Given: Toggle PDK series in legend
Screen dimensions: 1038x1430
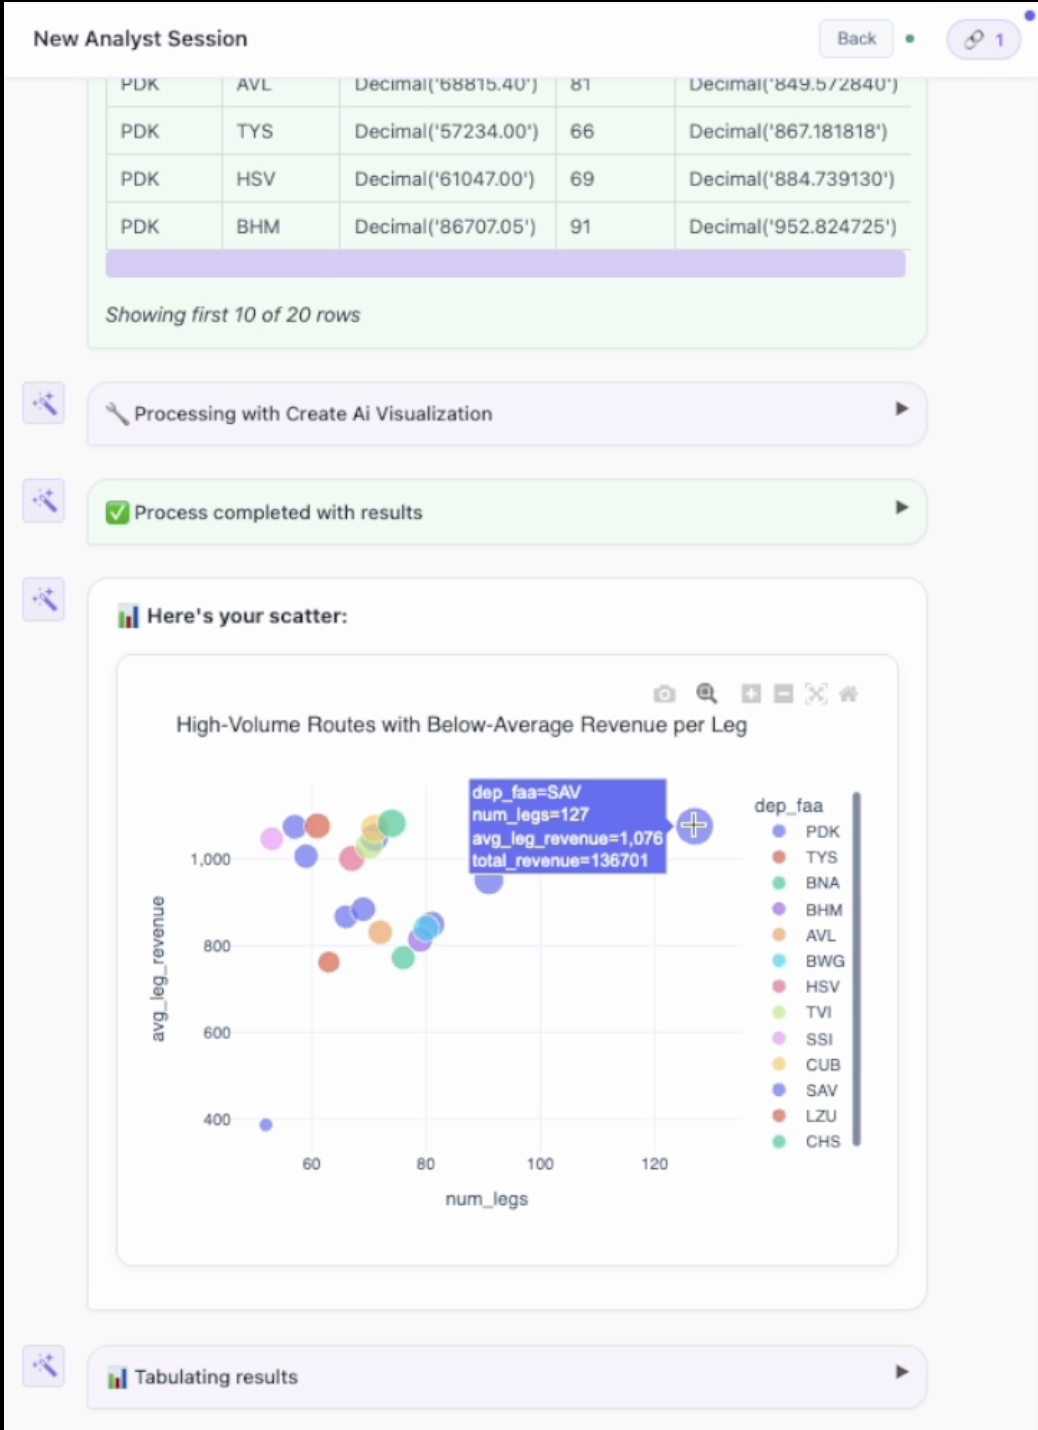Looking at the screenshot, I should point(807,831).
